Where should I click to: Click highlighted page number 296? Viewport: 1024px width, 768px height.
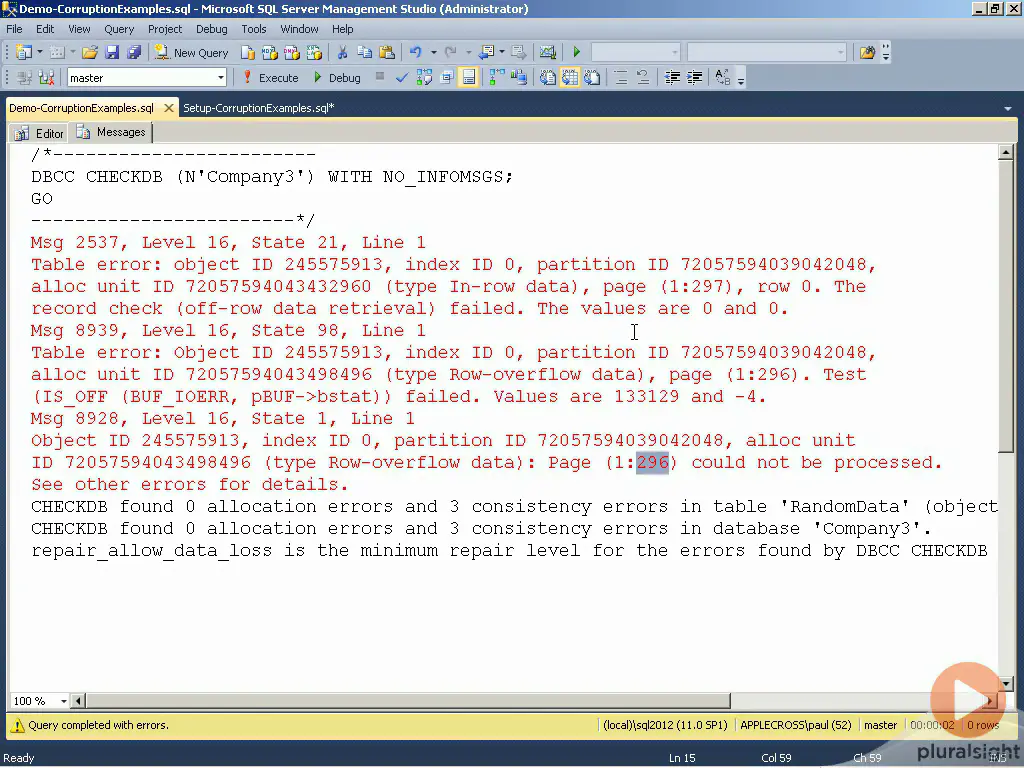(x=652, y=462)
